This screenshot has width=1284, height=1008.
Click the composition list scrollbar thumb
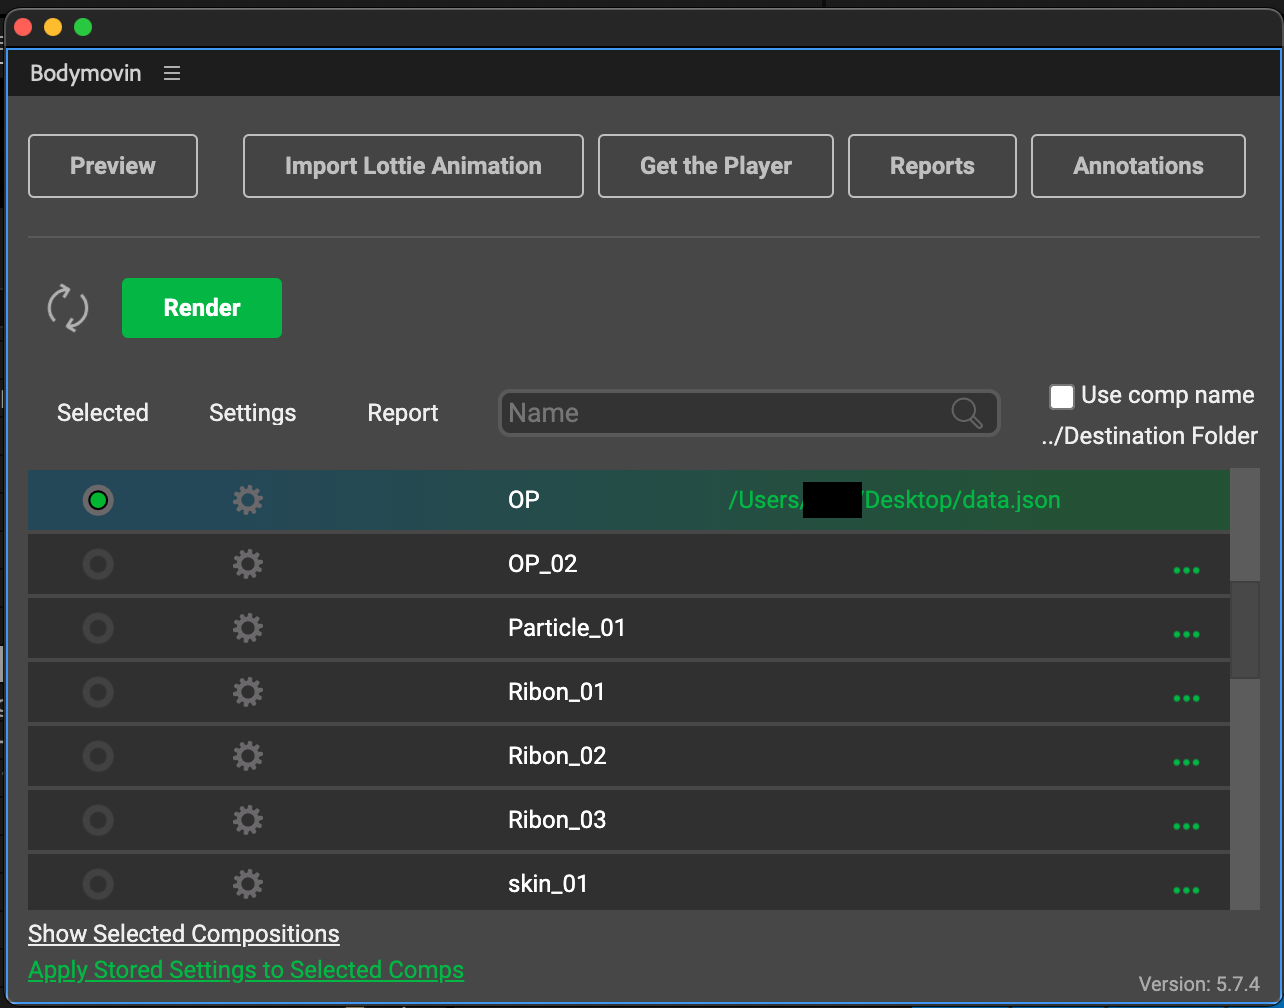pos(1245,630)
